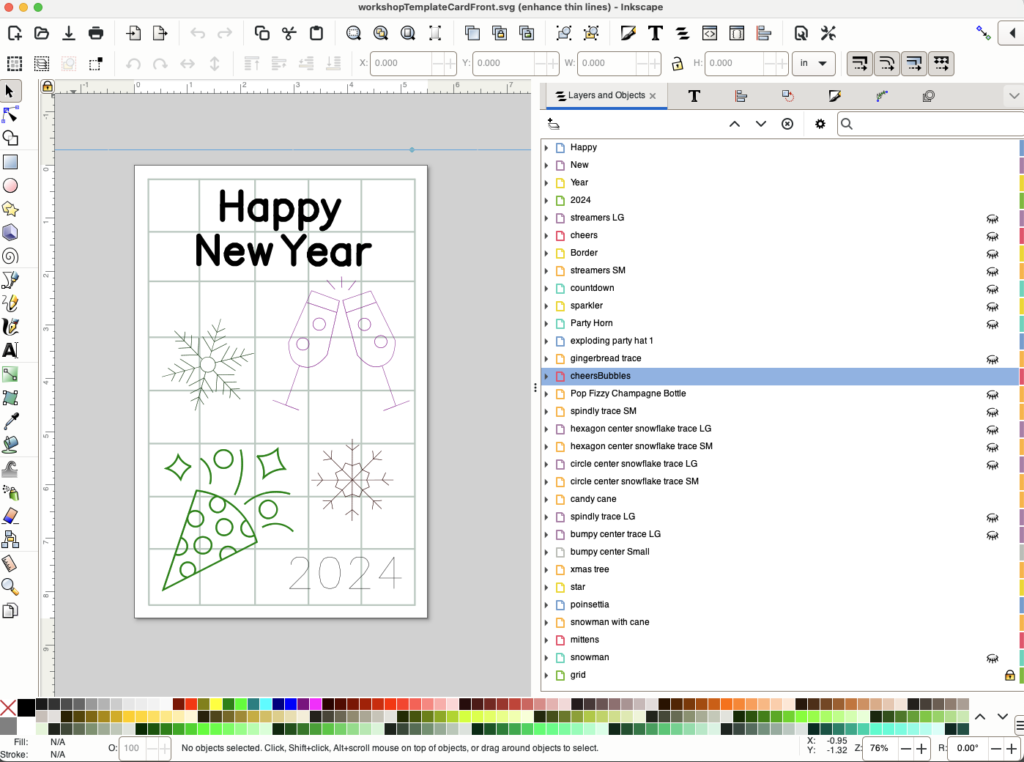Show the Party Horn layer
The image size is (1024, 762).
[992, 324]
